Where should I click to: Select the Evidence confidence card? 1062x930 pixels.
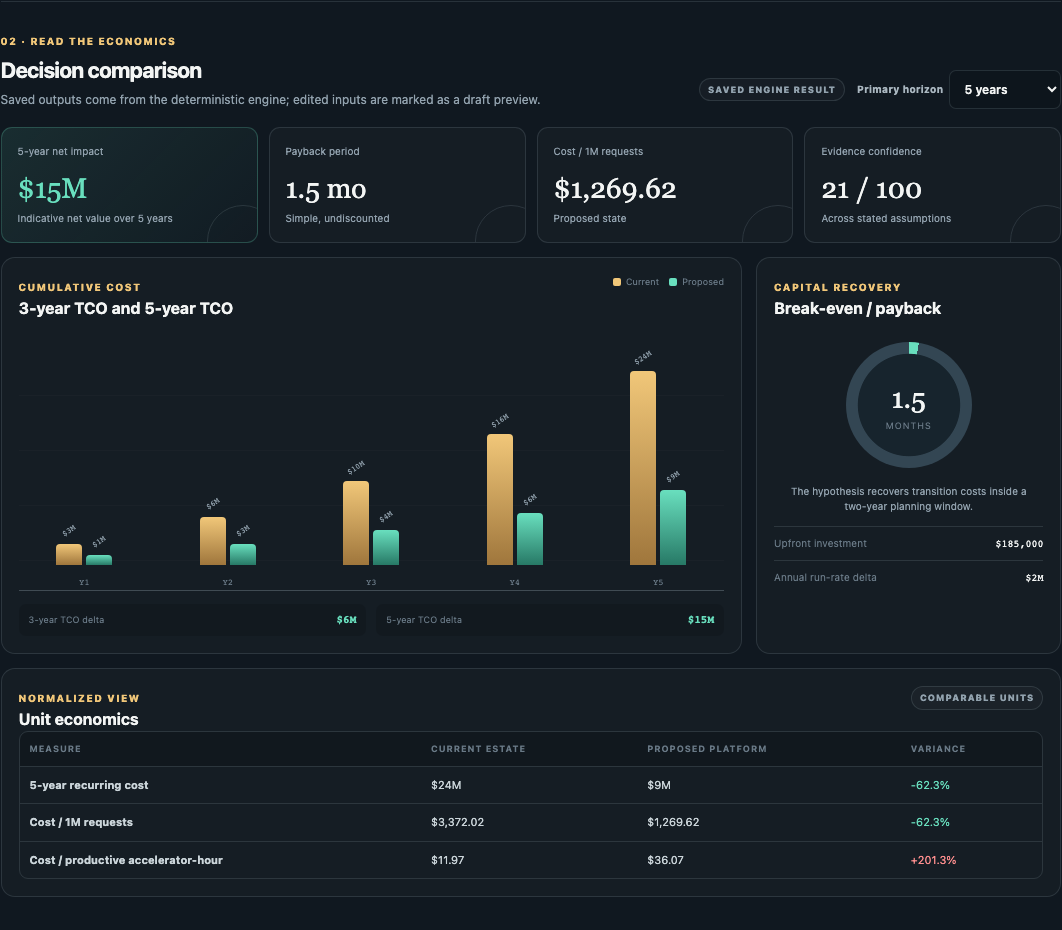932,185
